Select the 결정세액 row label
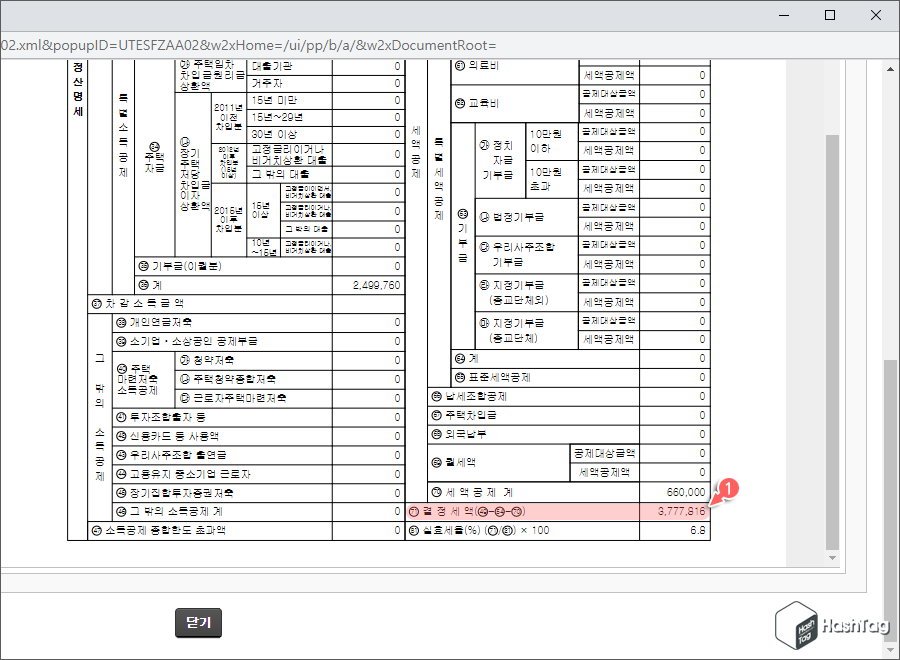 (x=467, y=511)
